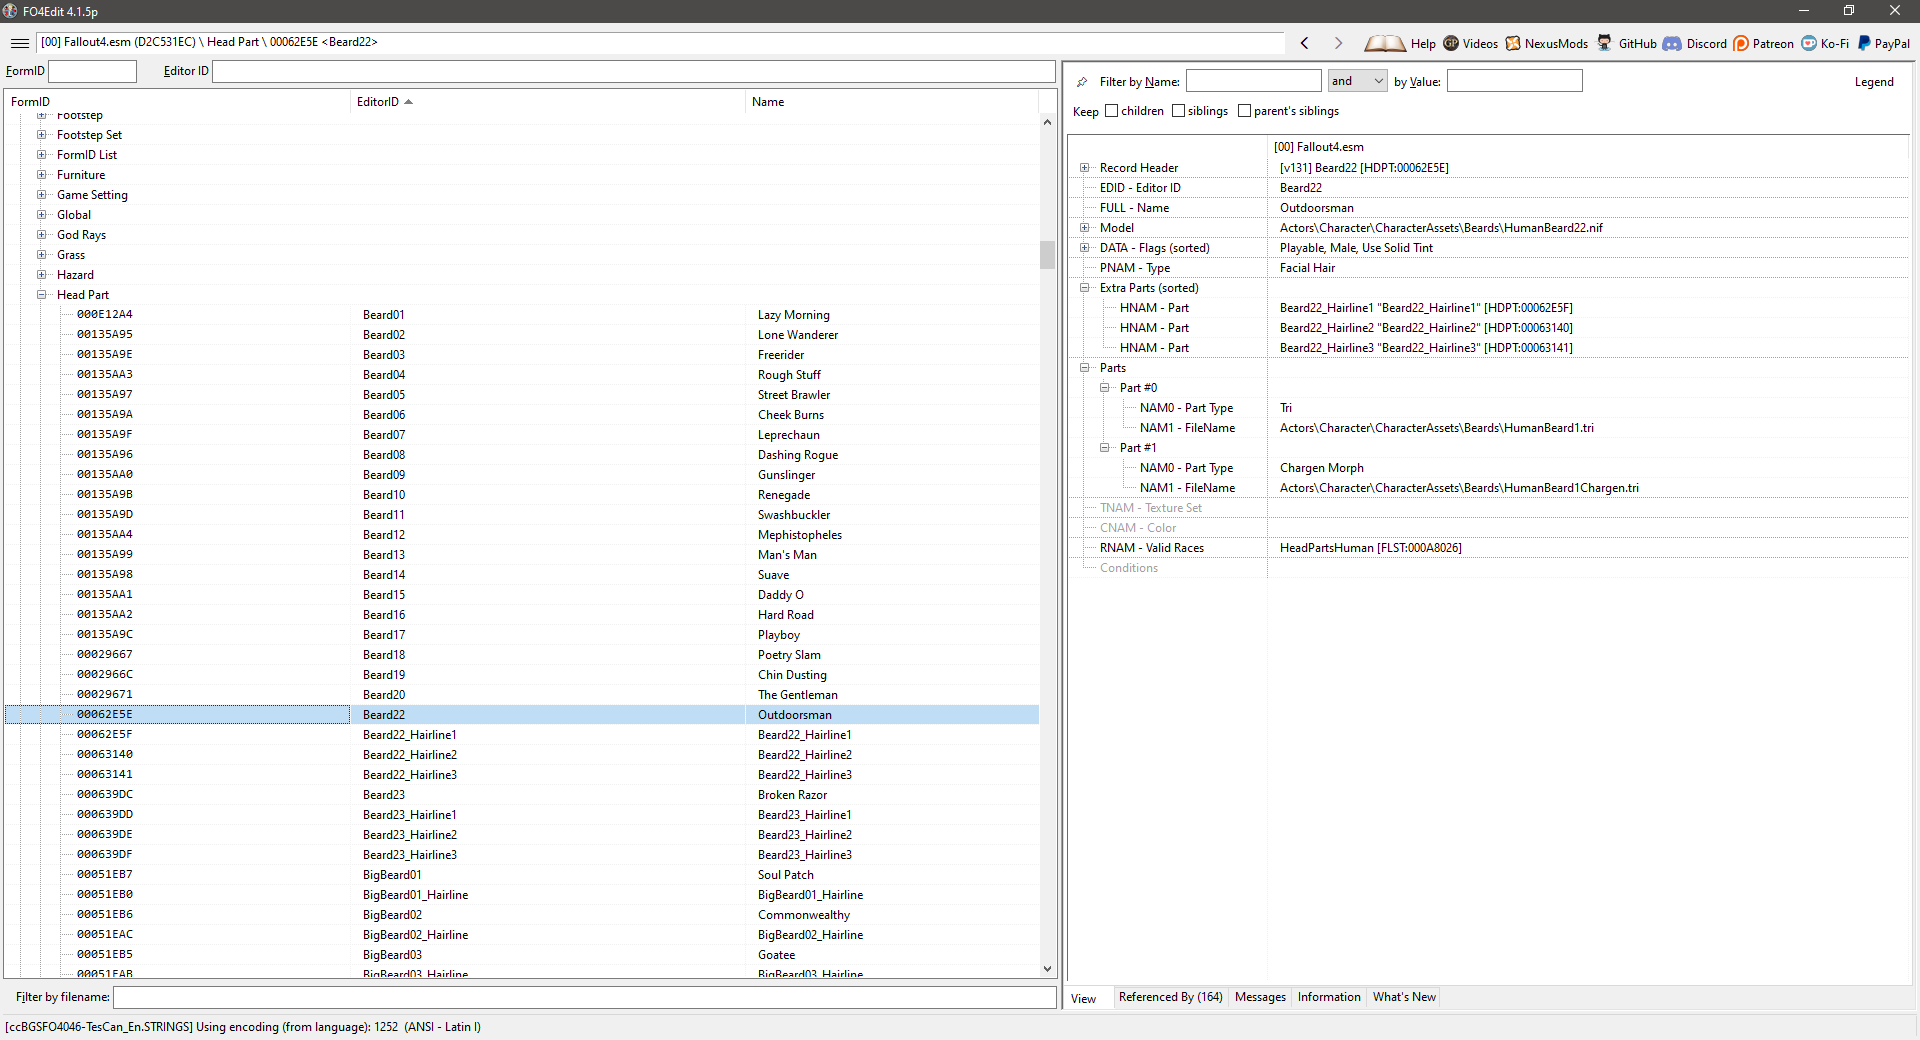Viewport: 1920px width, 1040px height.
Task: Open the 'and' filter operator dropdown
Action: point(1357,81)
